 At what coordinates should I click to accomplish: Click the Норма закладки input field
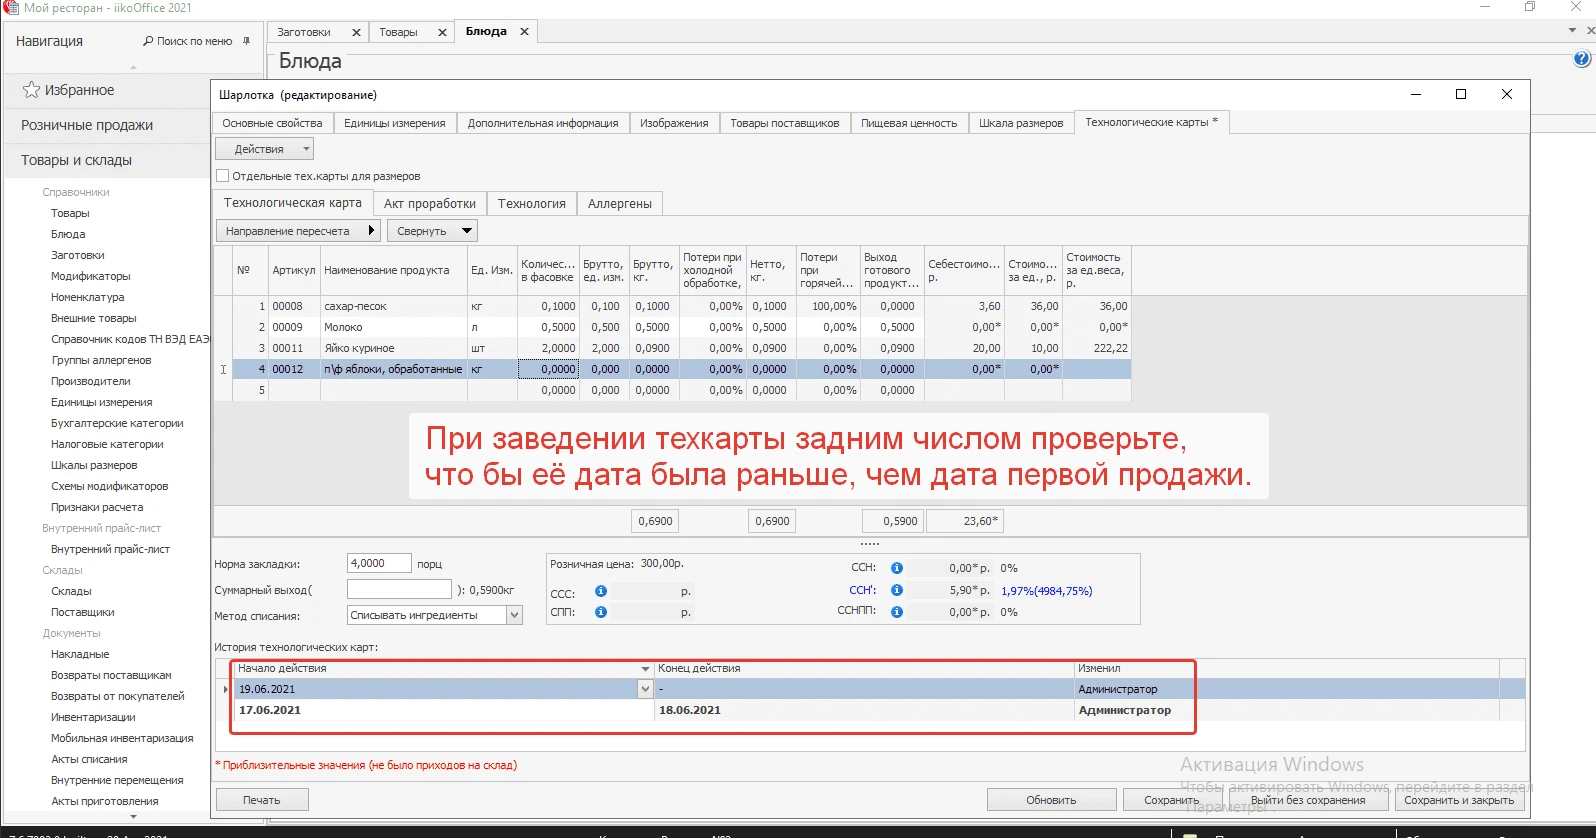click(378, 564)
